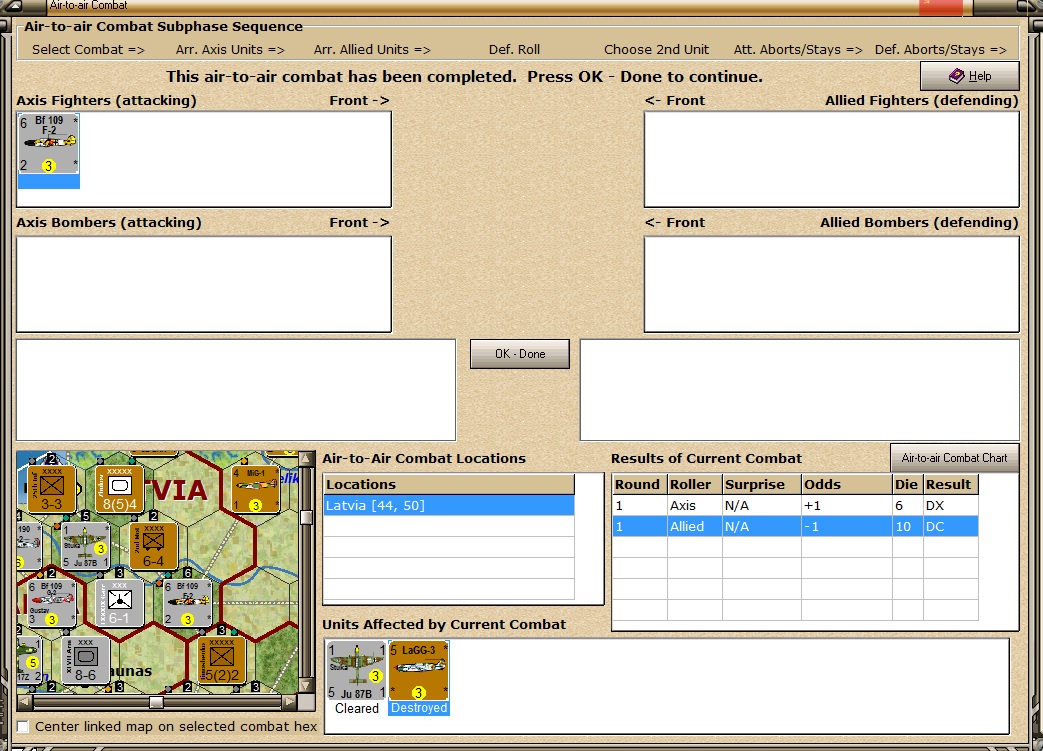Click the Choose 2nd Unit subphase step
This screenshot has width=1043, height=751.
click(656, 49)
